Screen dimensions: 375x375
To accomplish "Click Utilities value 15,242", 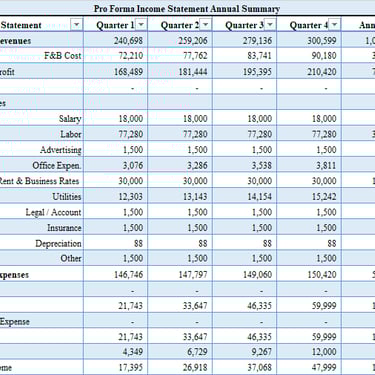I will [x=324, y=197].
